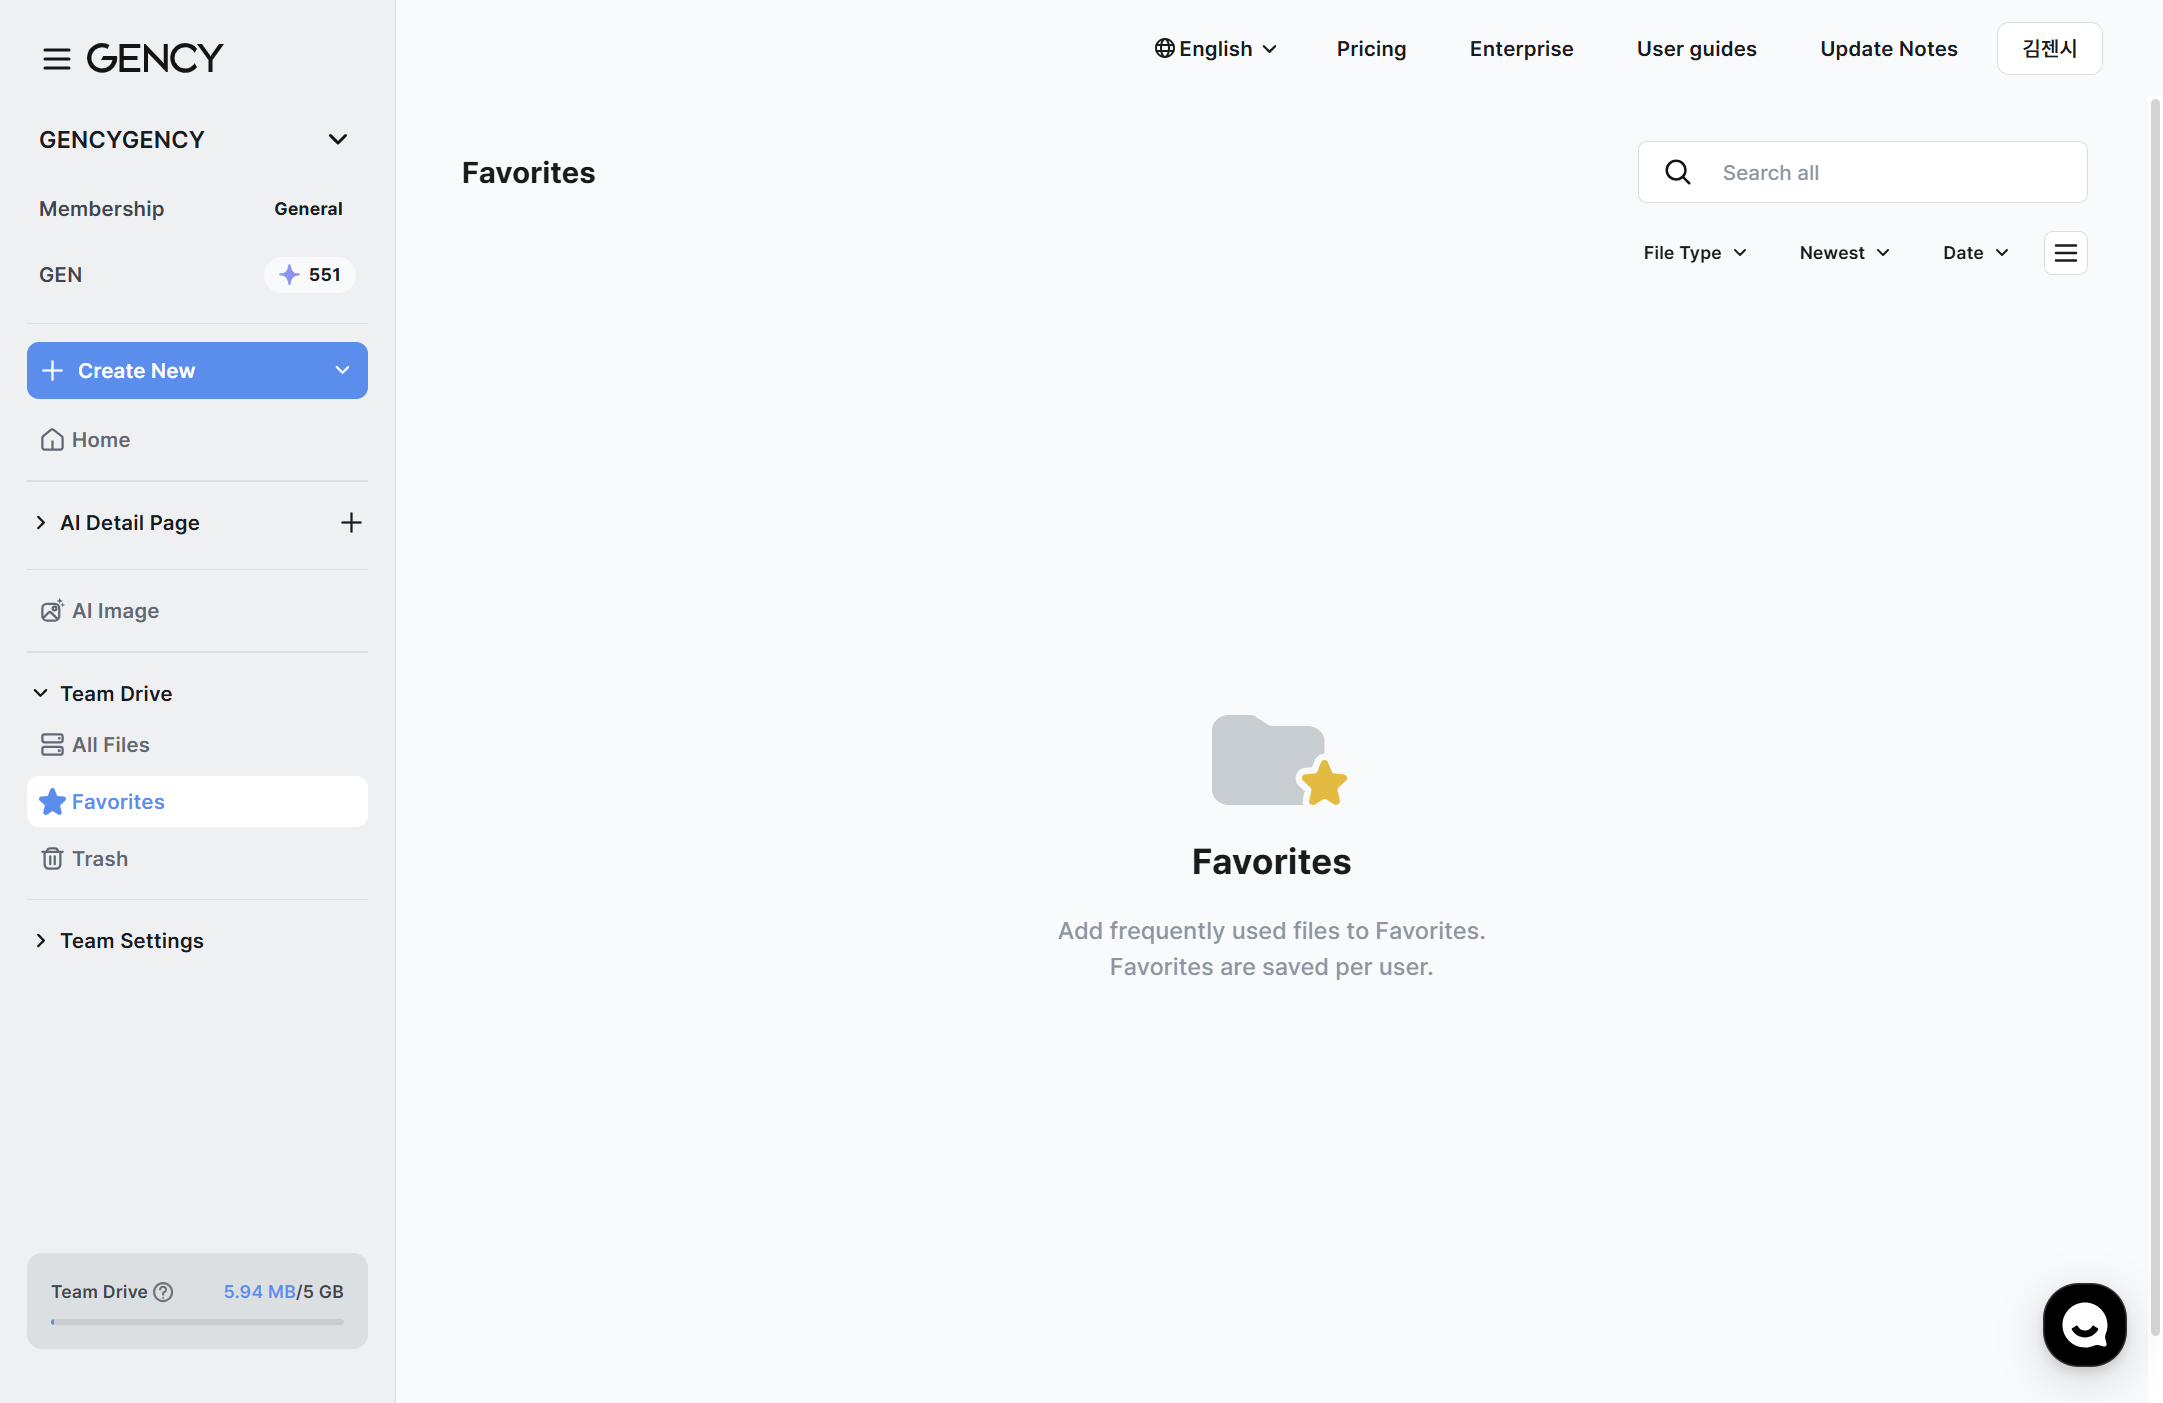
Task: Click the favorites folder star illustration
Action: click(x=1279, y=760)
